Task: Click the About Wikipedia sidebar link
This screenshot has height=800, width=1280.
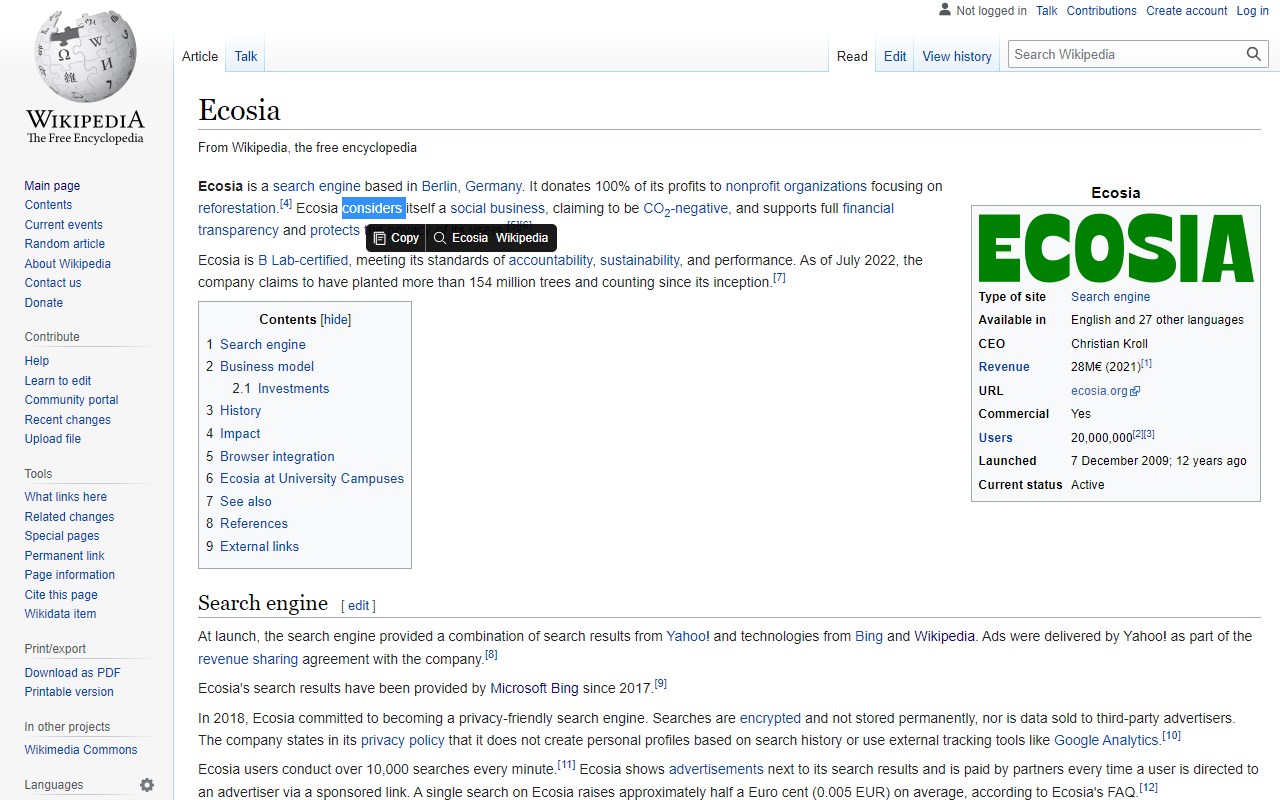Action: pos(68,264)
